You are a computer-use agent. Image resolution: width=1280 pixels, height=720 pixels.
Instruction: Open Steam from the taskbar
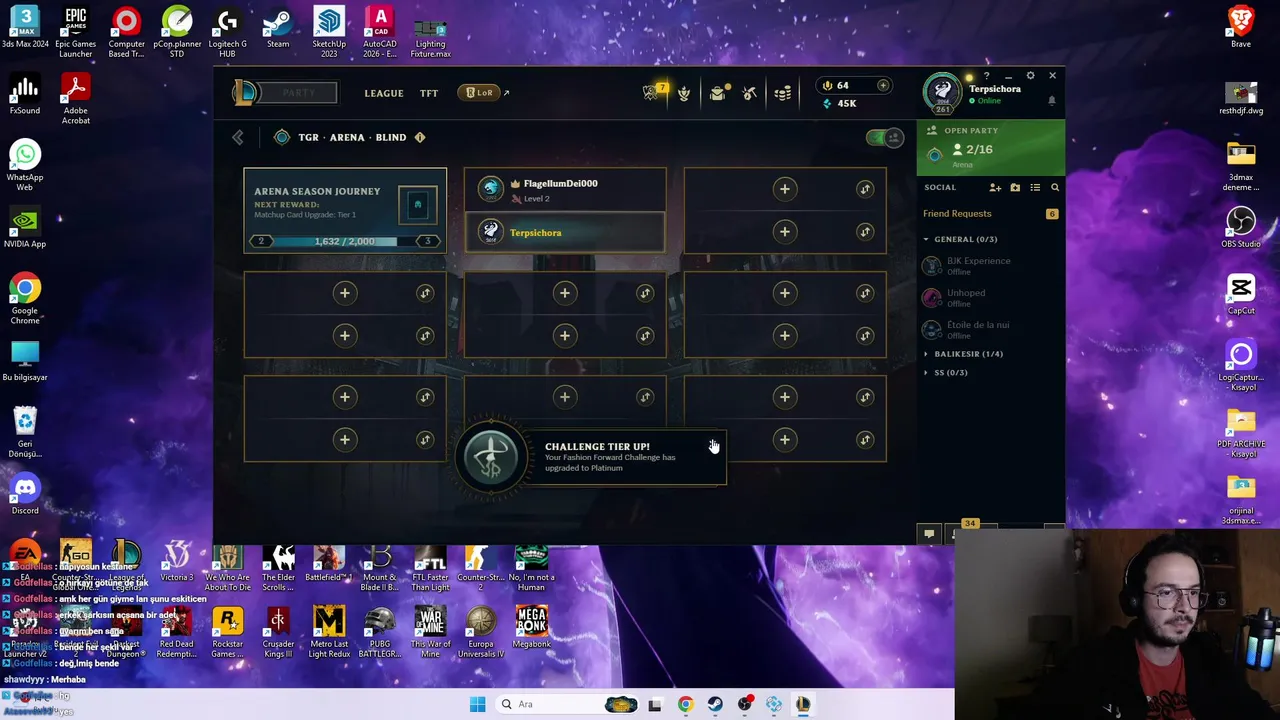pos(715,704)
